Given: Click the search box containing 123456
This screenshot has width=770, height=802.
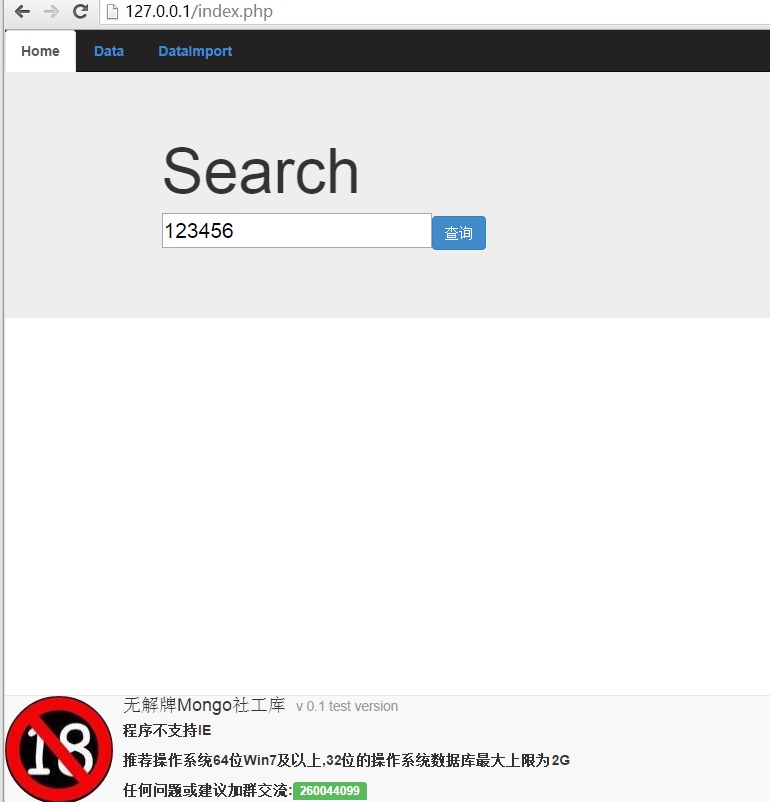Looking at the screenshot, I should [x=296, y=231].
